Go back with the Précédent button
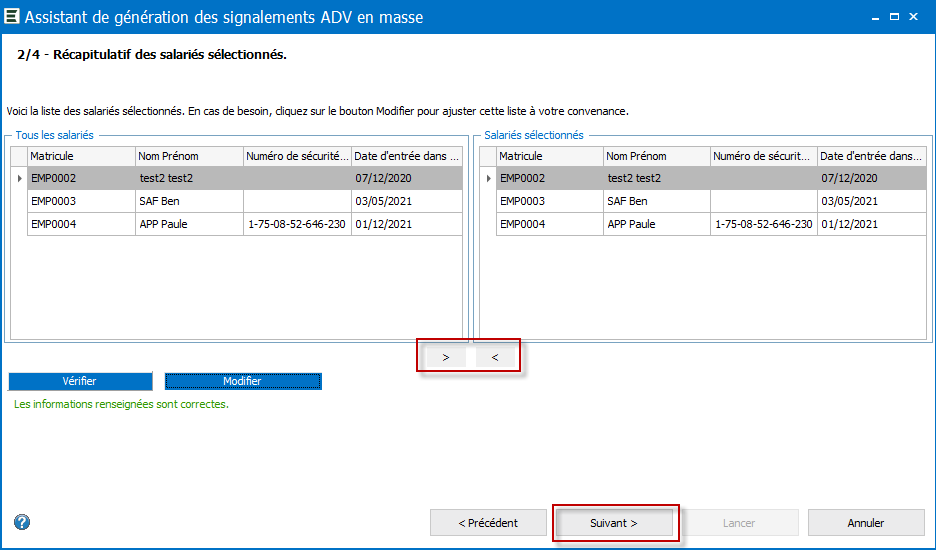 tap(488, 523)
